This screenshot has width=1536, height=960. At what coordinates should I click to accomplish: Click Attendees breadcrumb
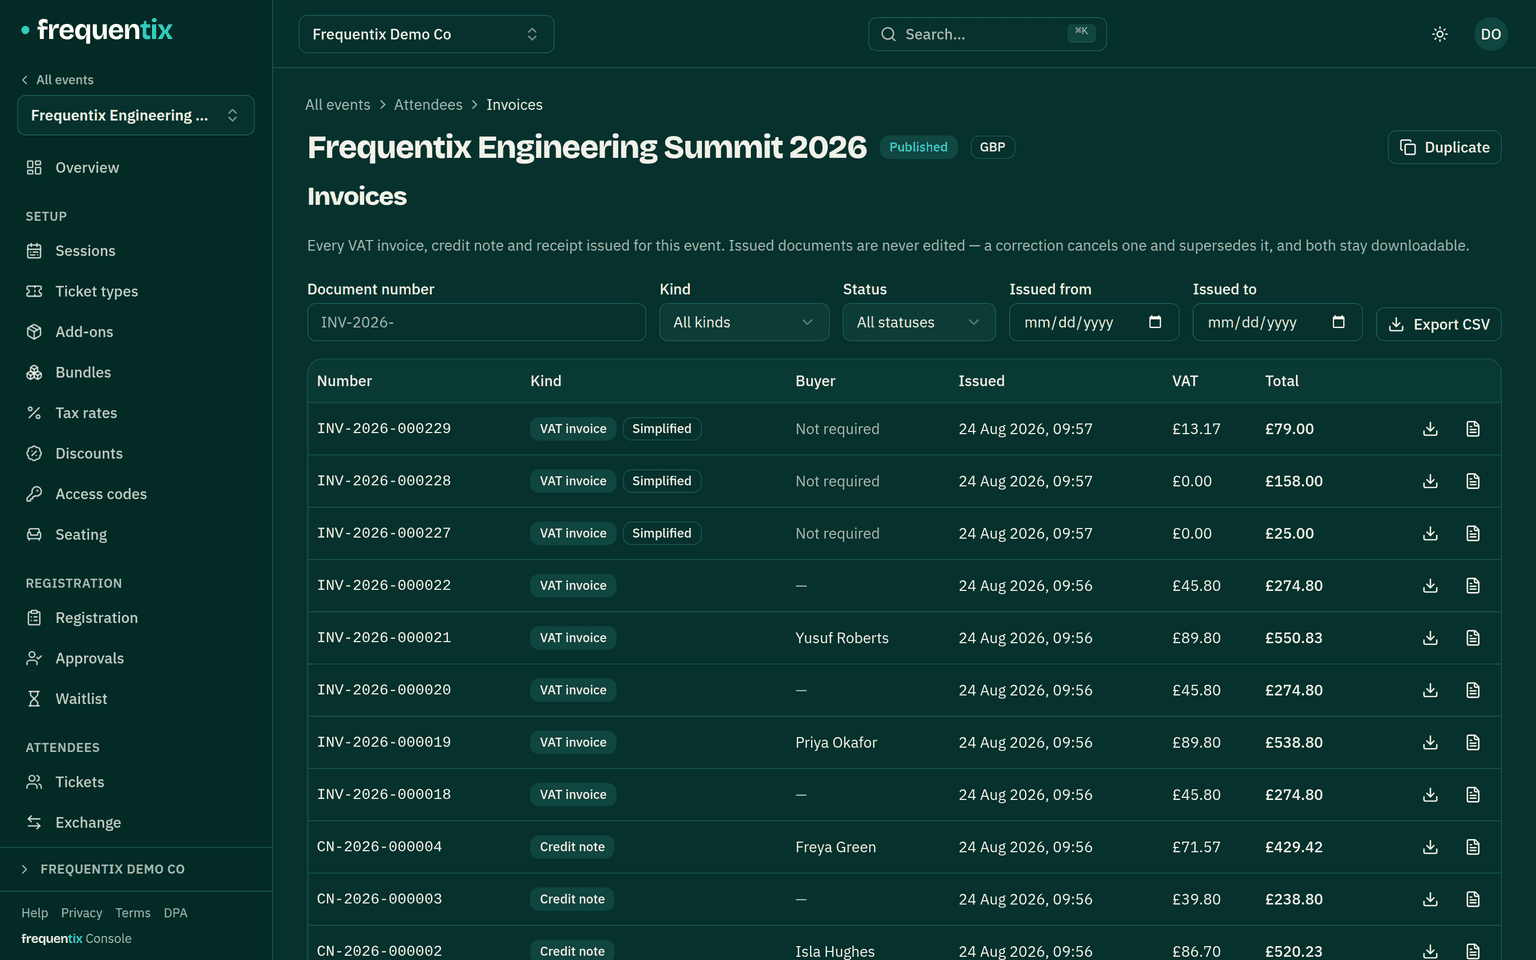click(x=428, y=105)
